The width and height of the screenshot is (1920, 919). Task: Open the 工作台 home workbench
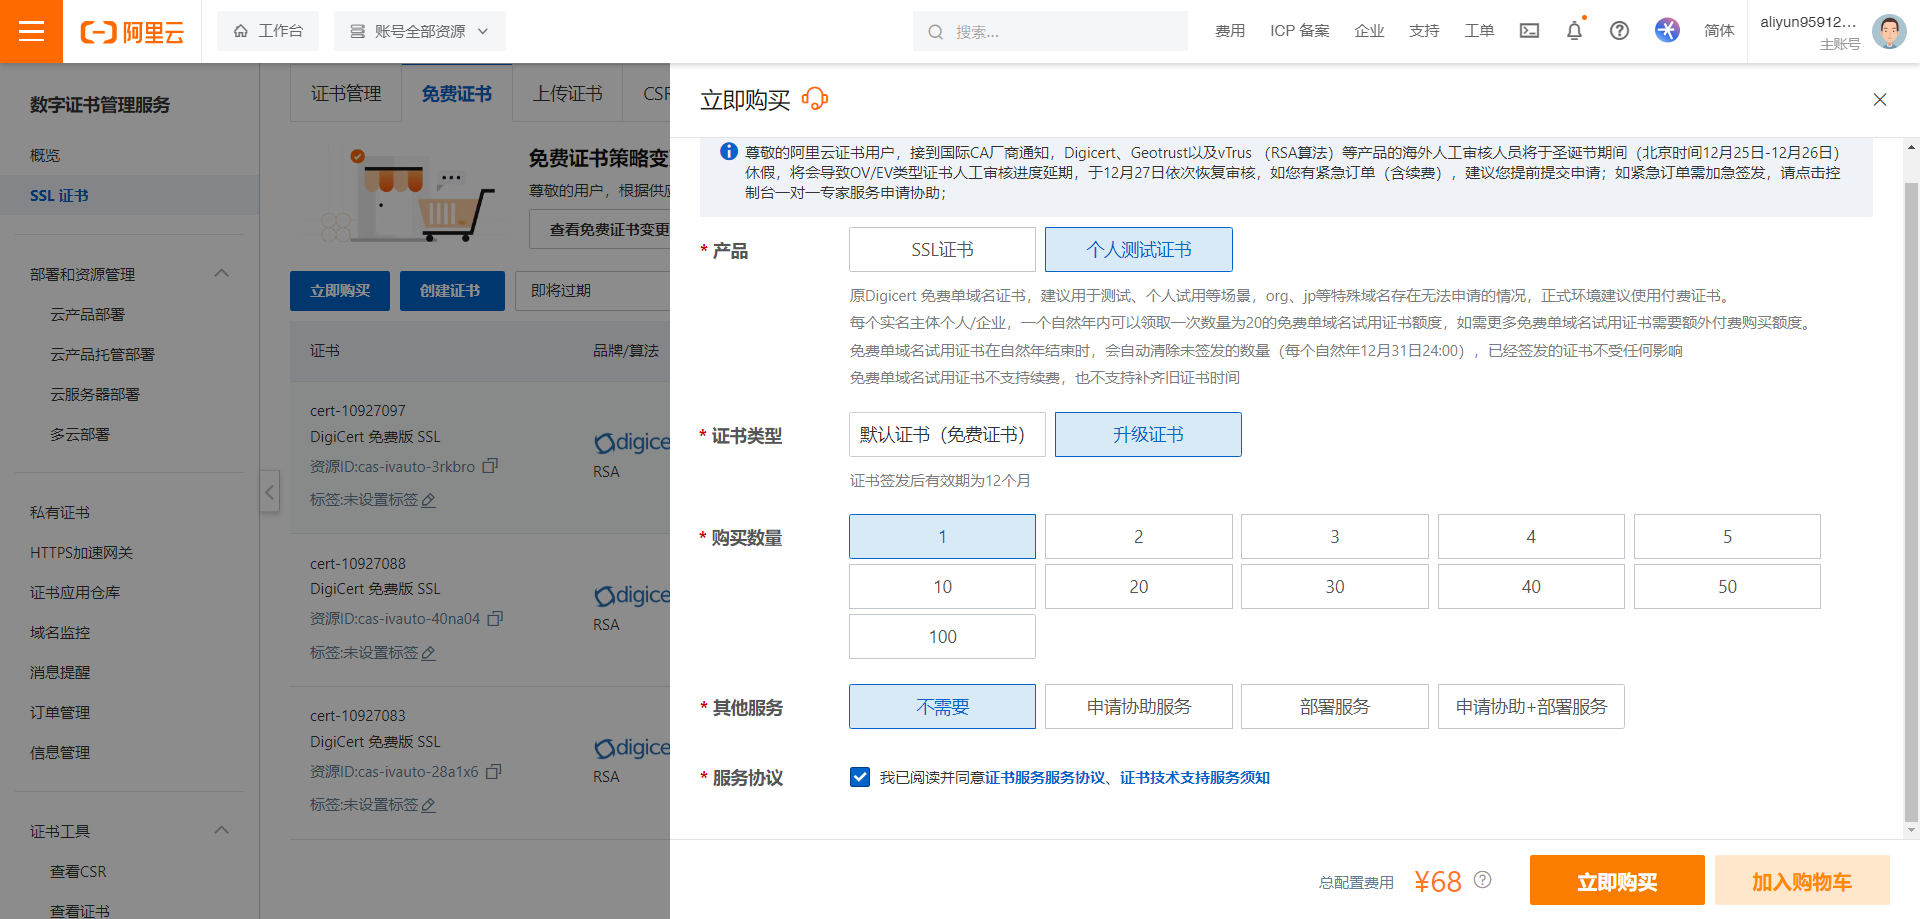pyautogui.click(x=268, y=31)
